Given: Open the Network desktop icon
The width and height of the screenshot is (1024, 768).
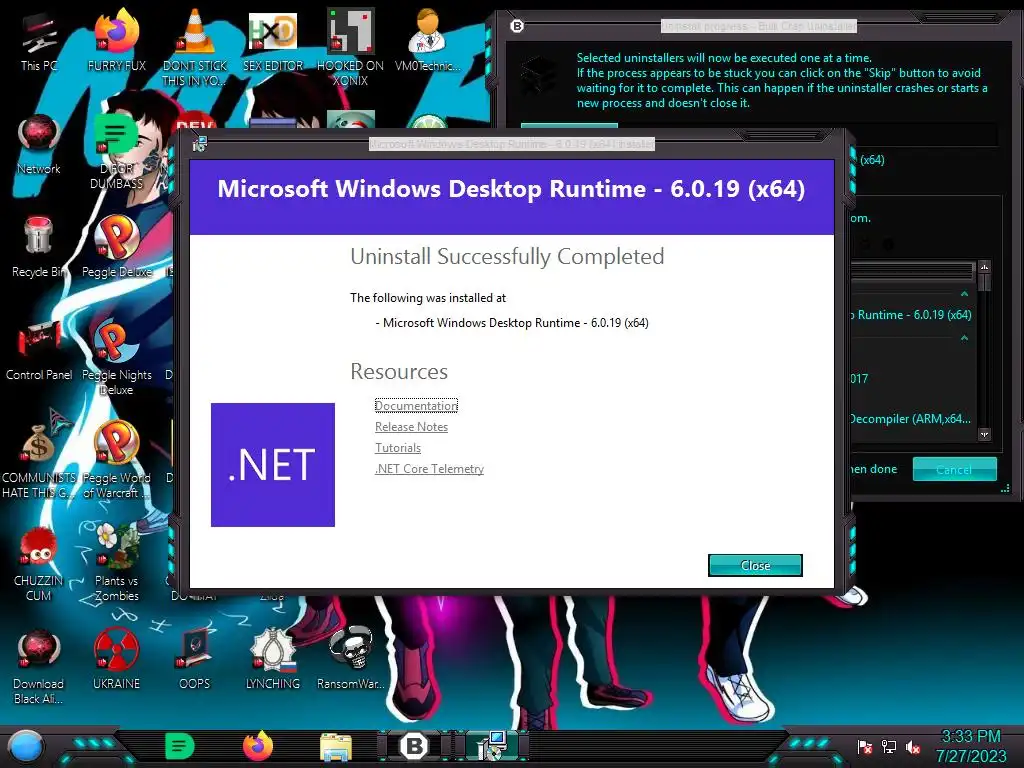Looking at the screenshot, I should tap(39, 144).
